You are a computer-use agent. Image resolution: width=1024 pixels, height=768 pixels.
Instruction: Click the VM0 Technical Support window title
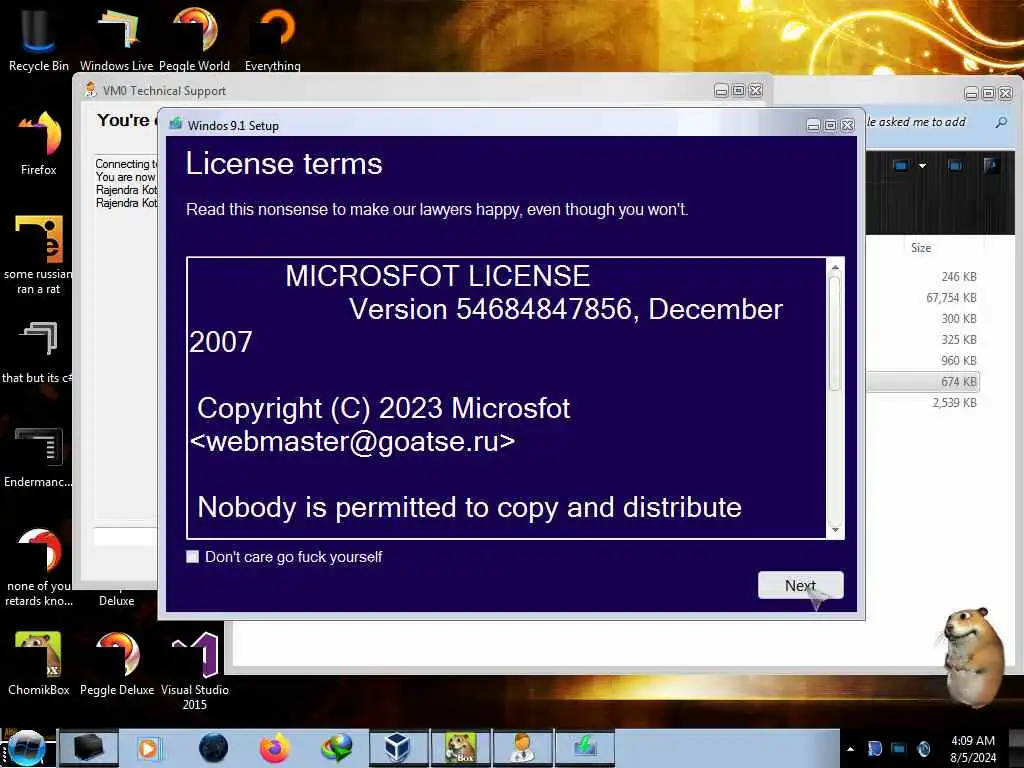(x=164, y=91)
